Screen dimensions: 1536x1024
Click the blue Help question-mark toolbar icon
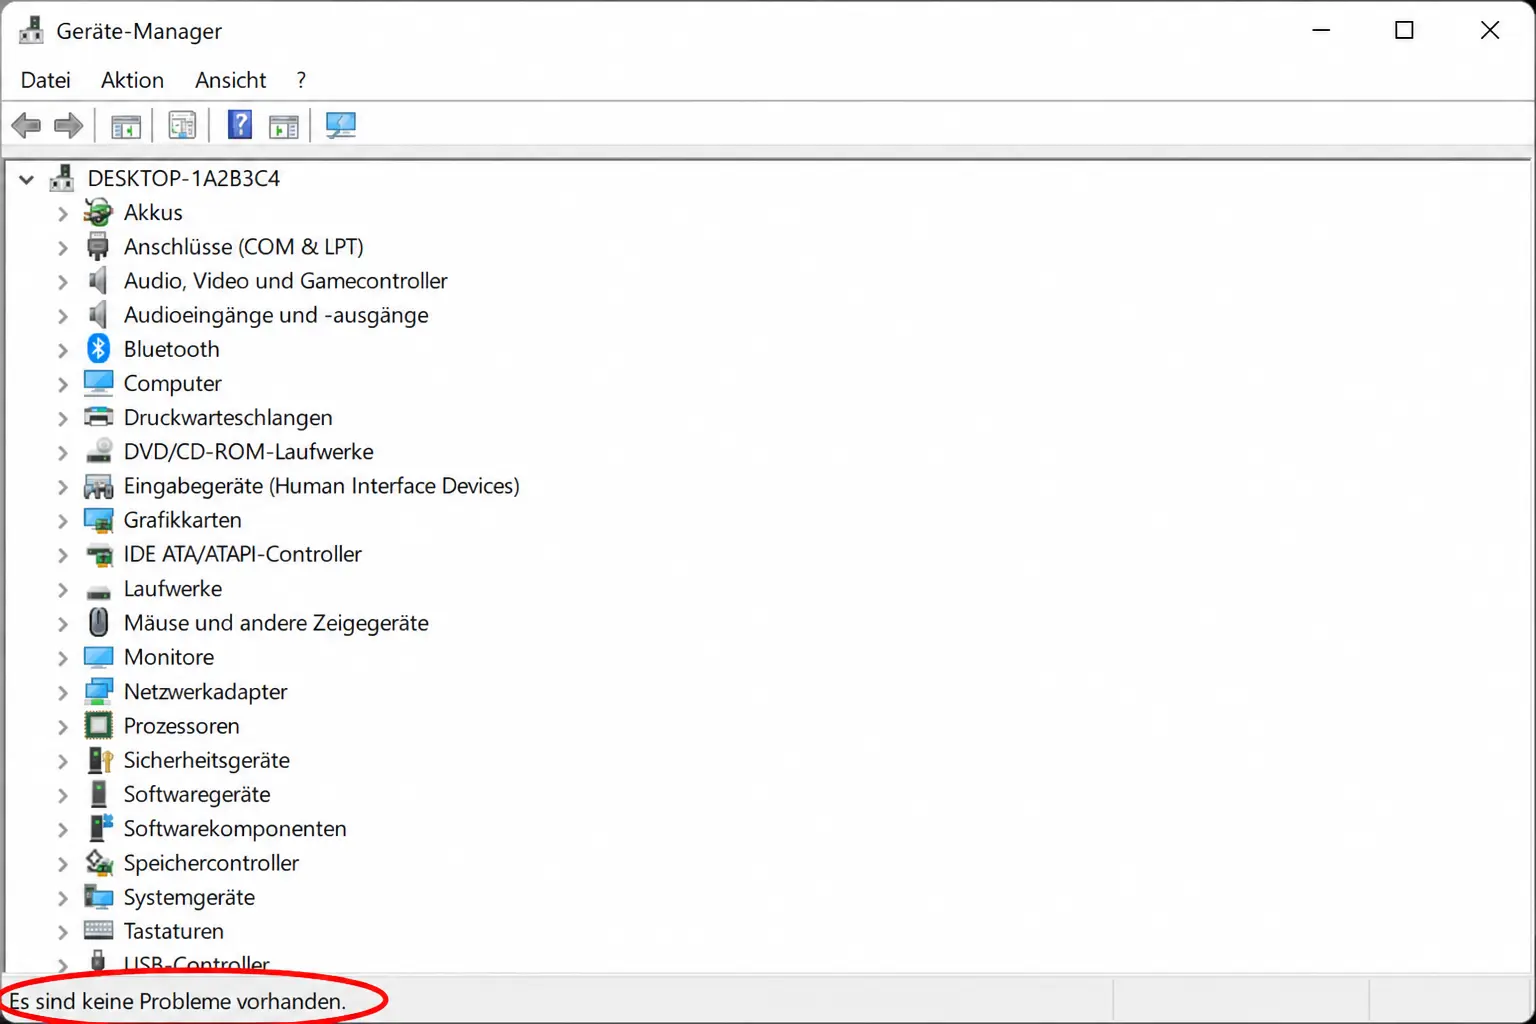click(x=240, y=125)
